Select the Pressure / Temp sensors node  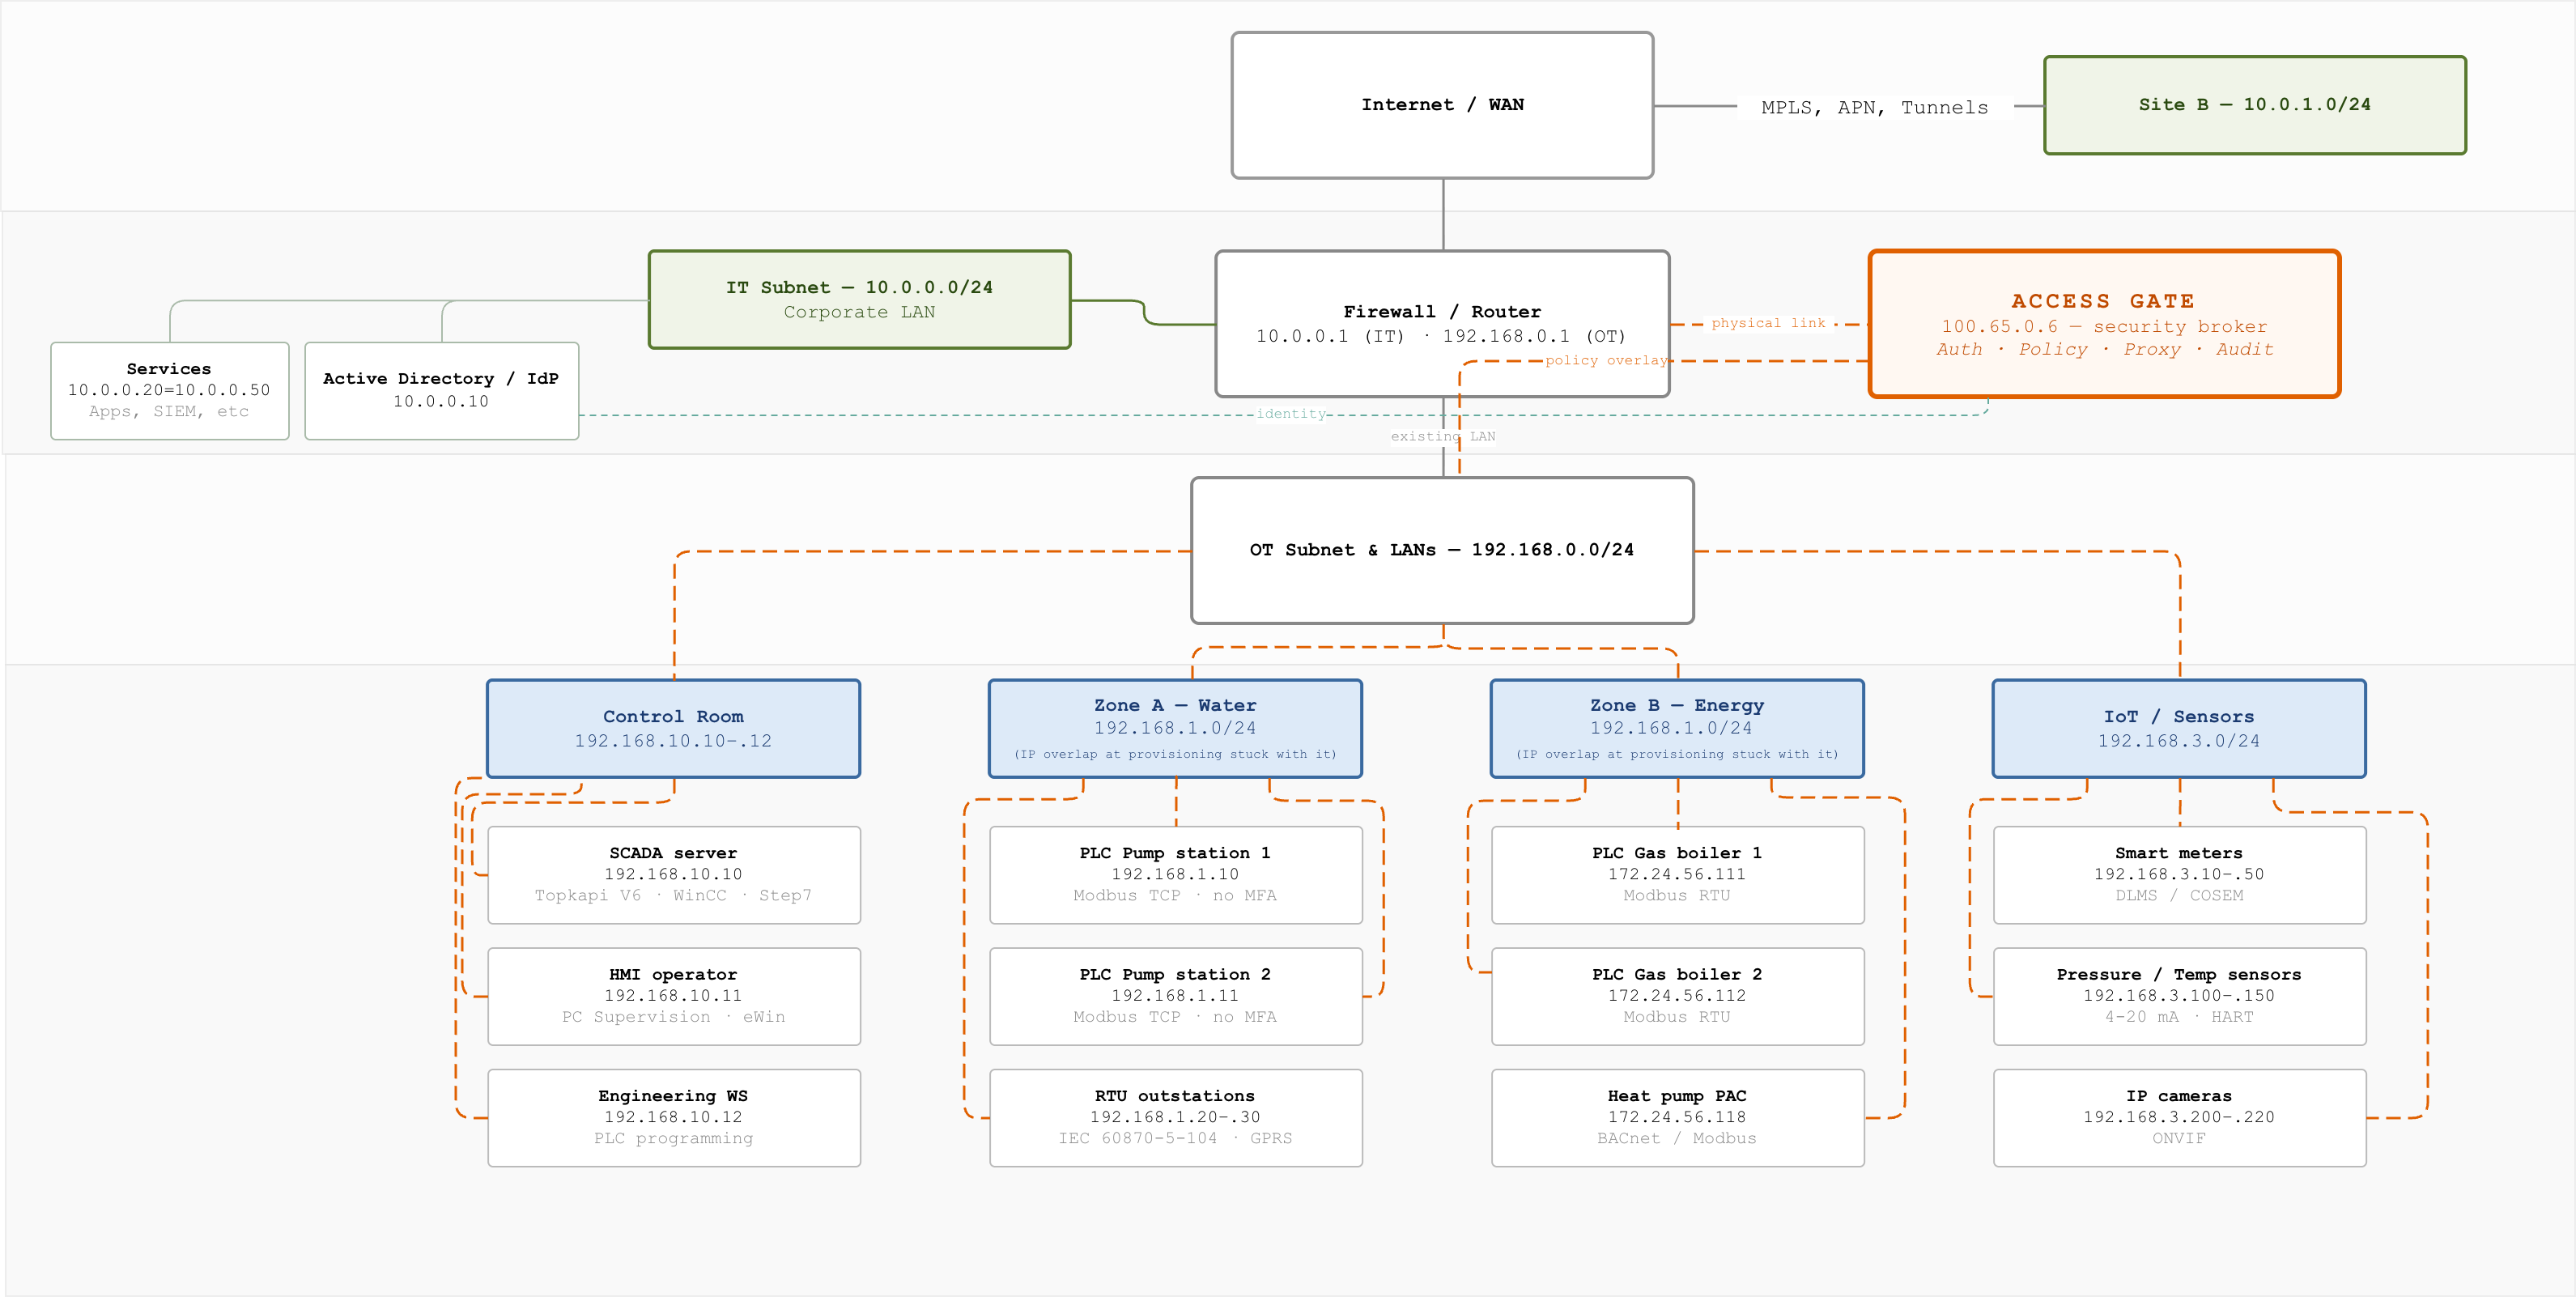coord(2179,996)
